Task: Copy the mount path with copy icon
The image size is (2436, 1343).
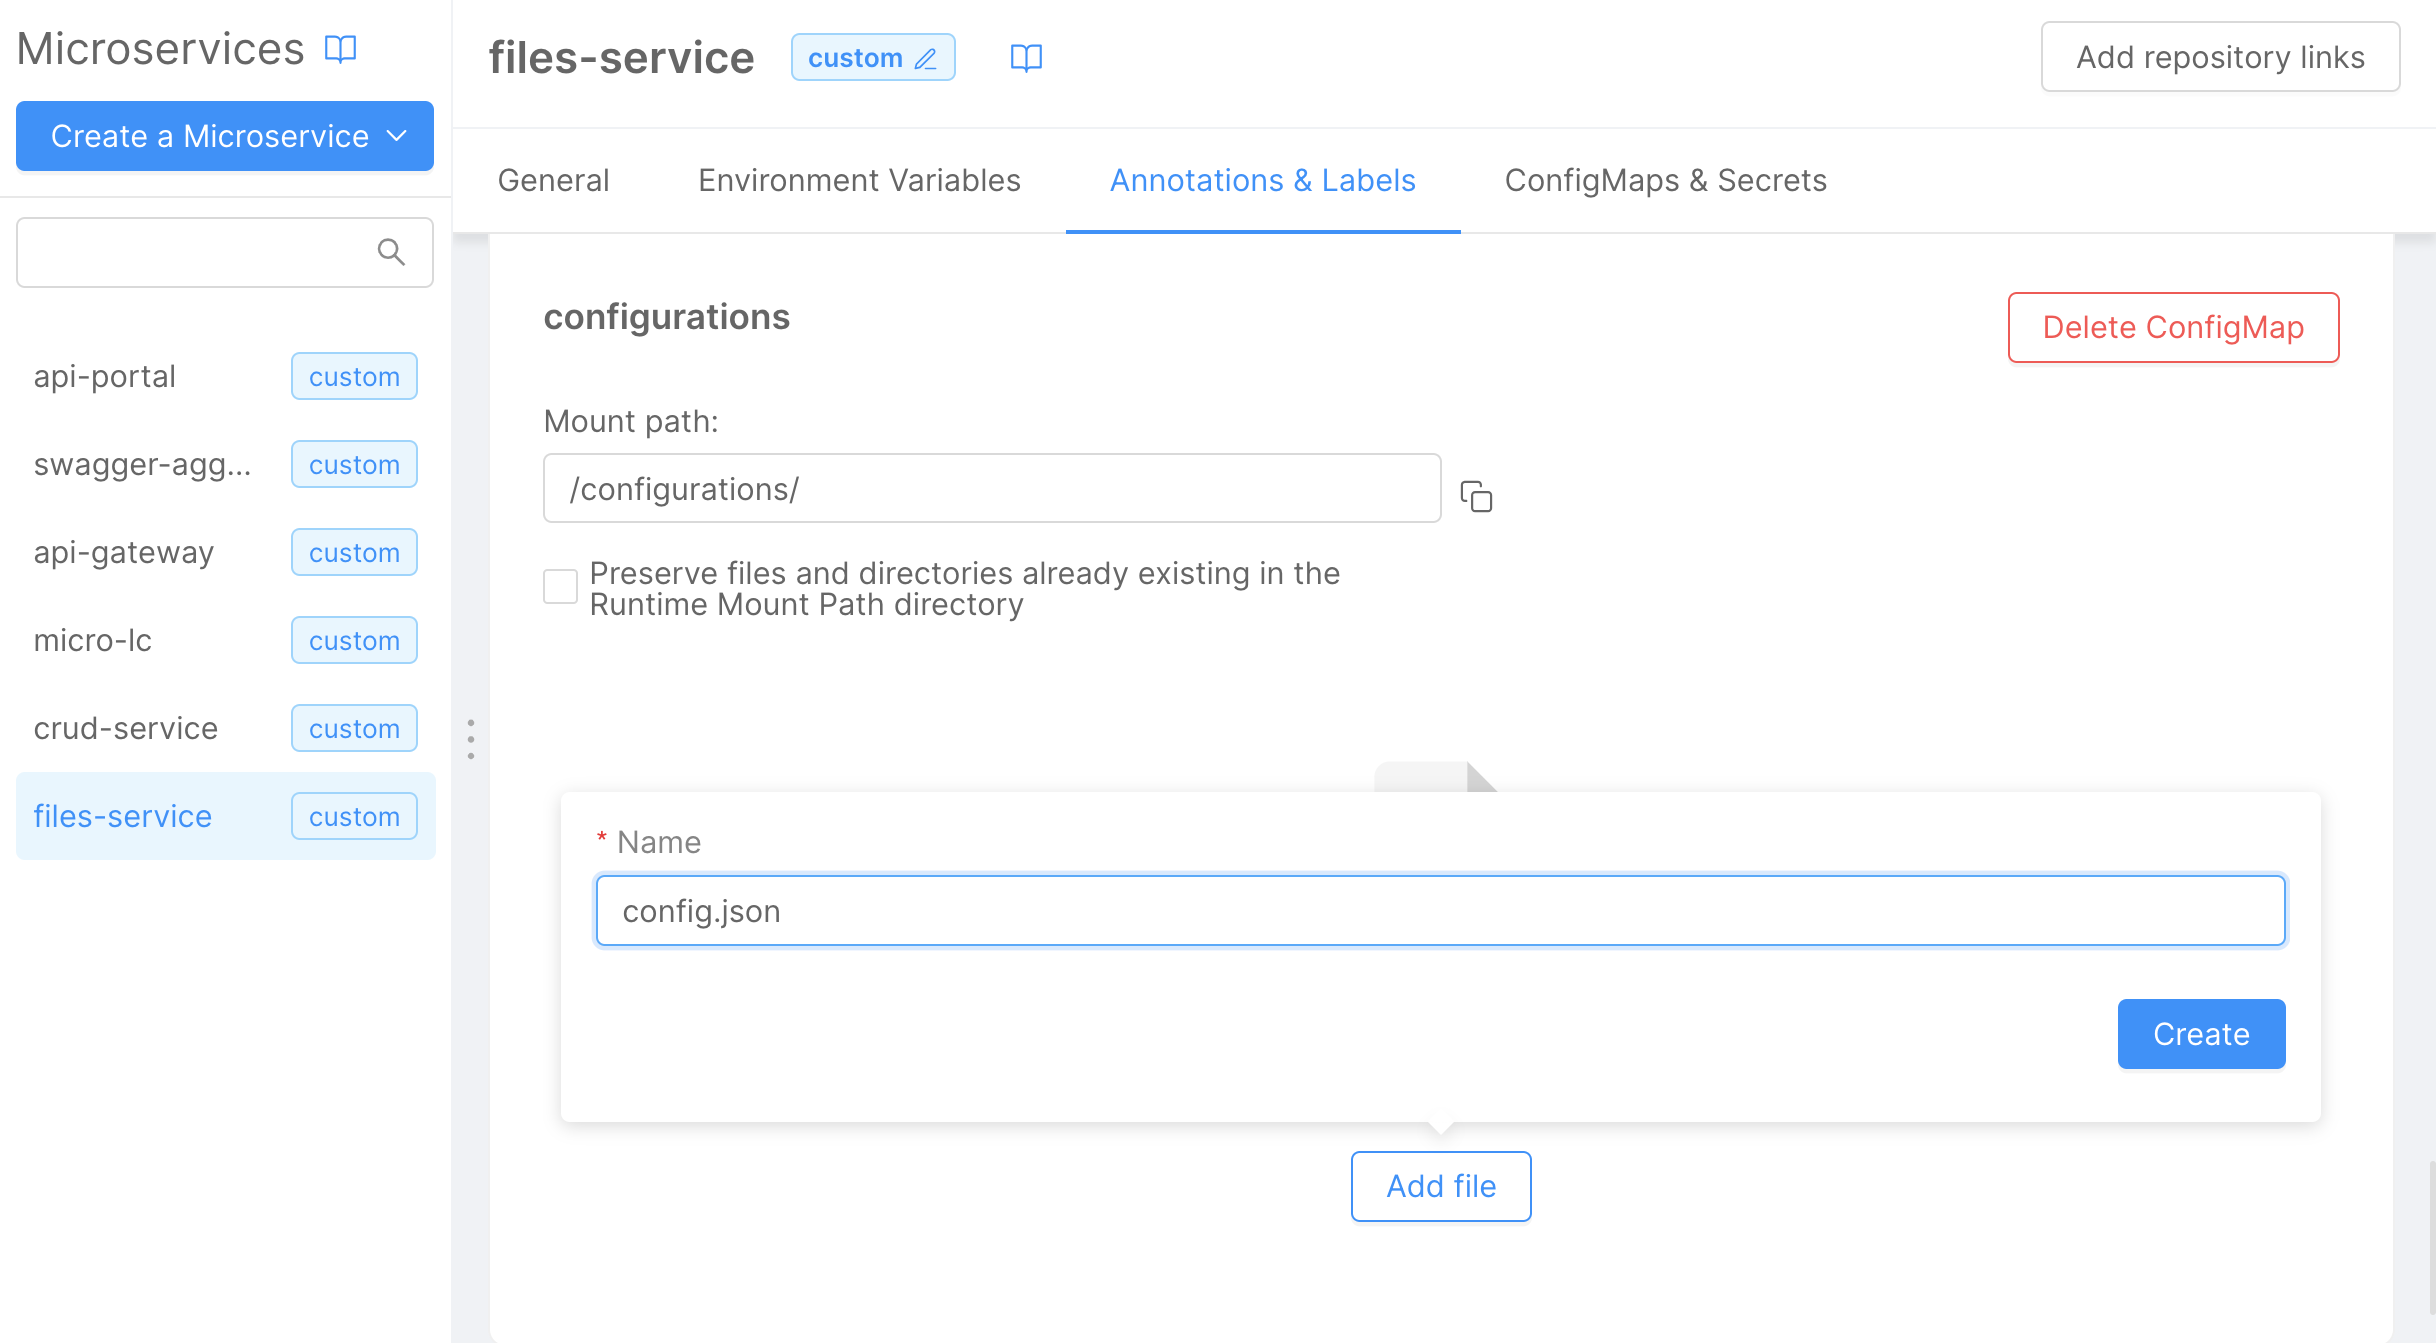Action: click(x=1476, y=496)
